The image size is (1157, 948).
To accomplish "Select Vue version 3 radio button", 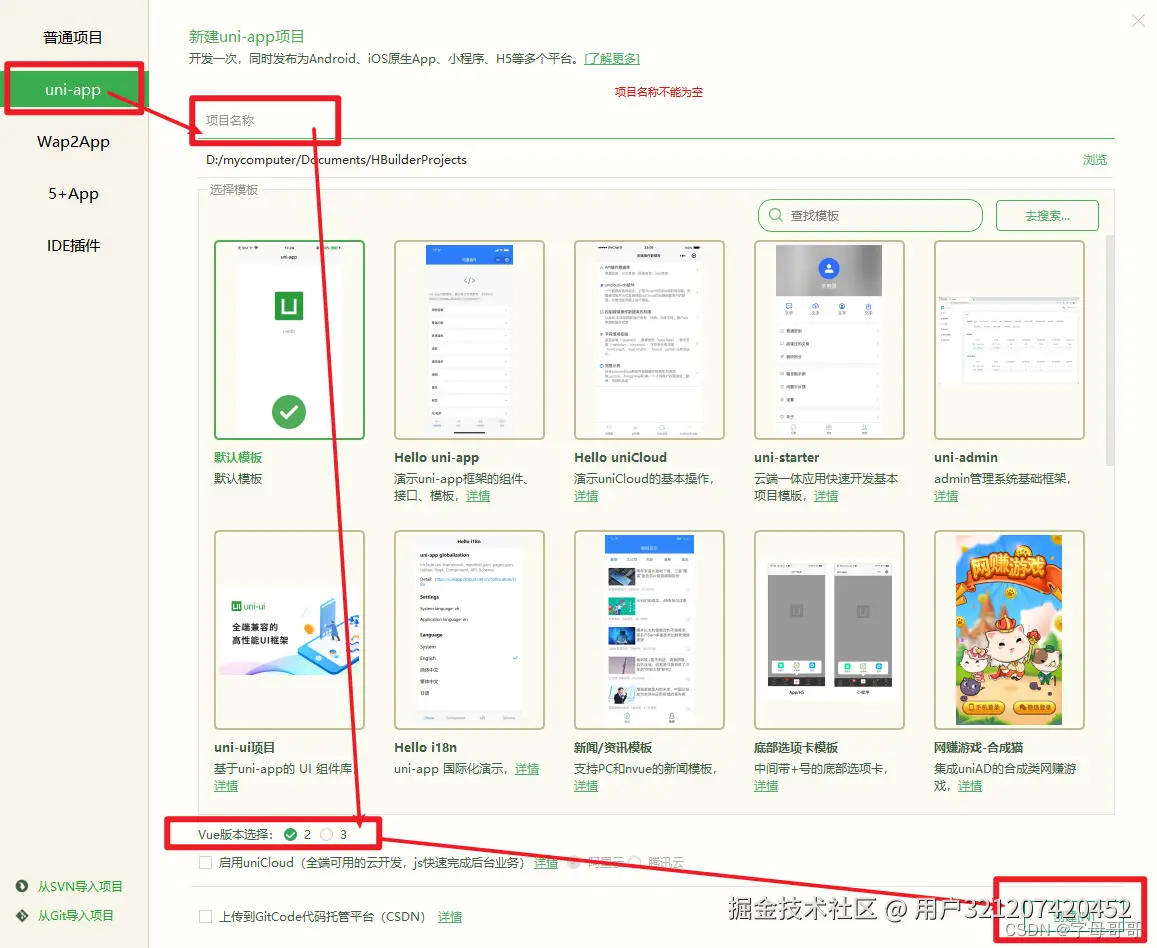I will point(327,833).
